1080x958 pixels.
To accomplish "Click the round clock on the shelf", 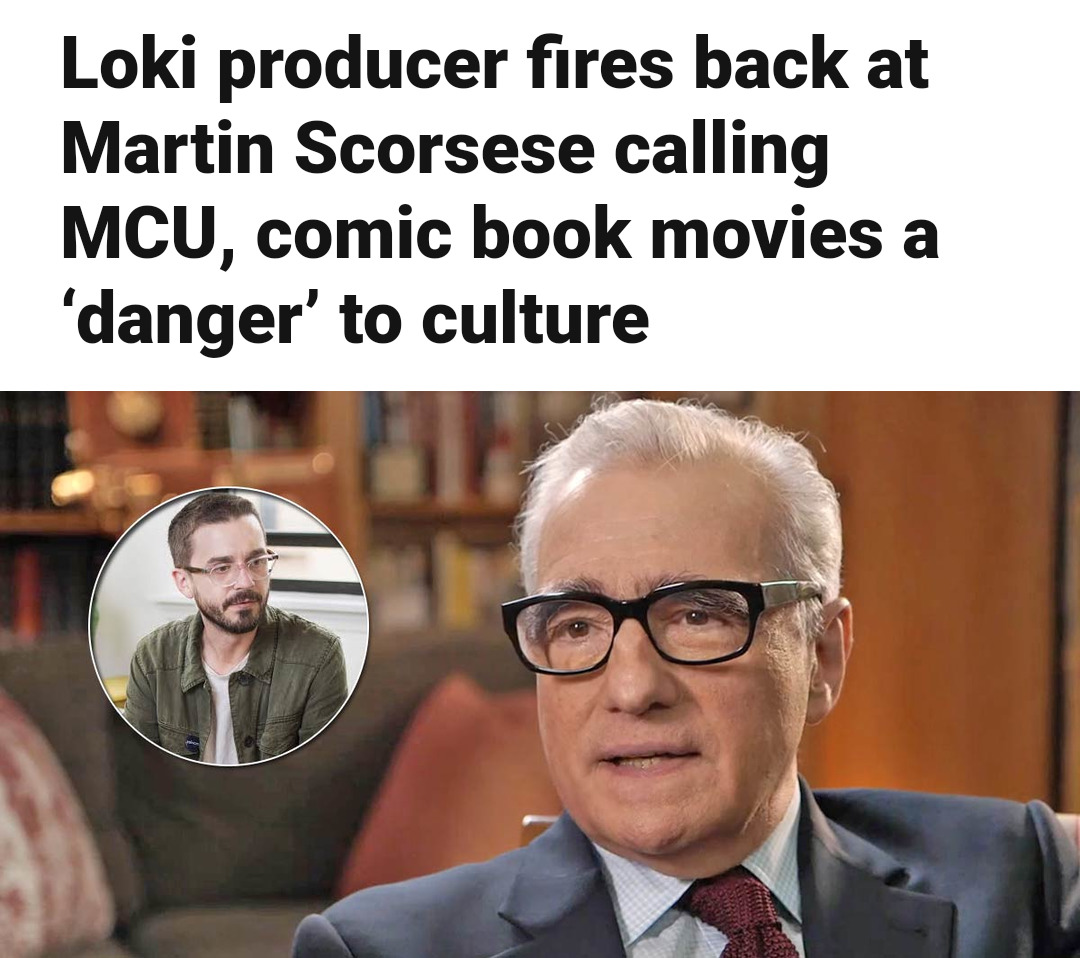I will (x=136, y=415).
